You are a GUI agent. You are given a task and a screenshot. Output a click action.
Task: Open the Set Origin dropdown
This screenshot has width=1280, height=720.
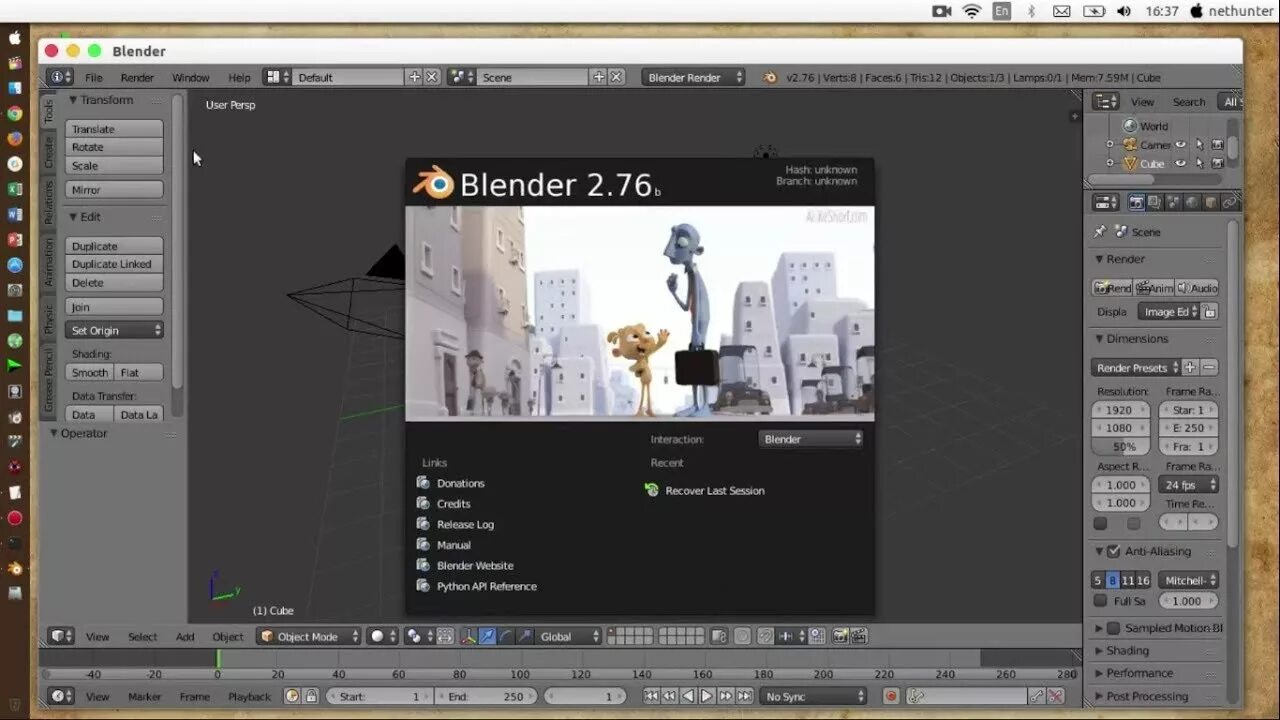click(x=114, y=330)
